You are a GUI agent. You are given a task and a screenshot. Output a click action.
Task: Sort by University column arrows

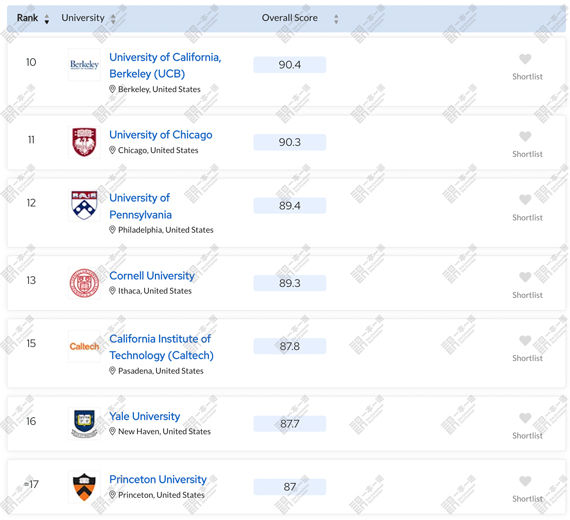(x=113, y=19)
